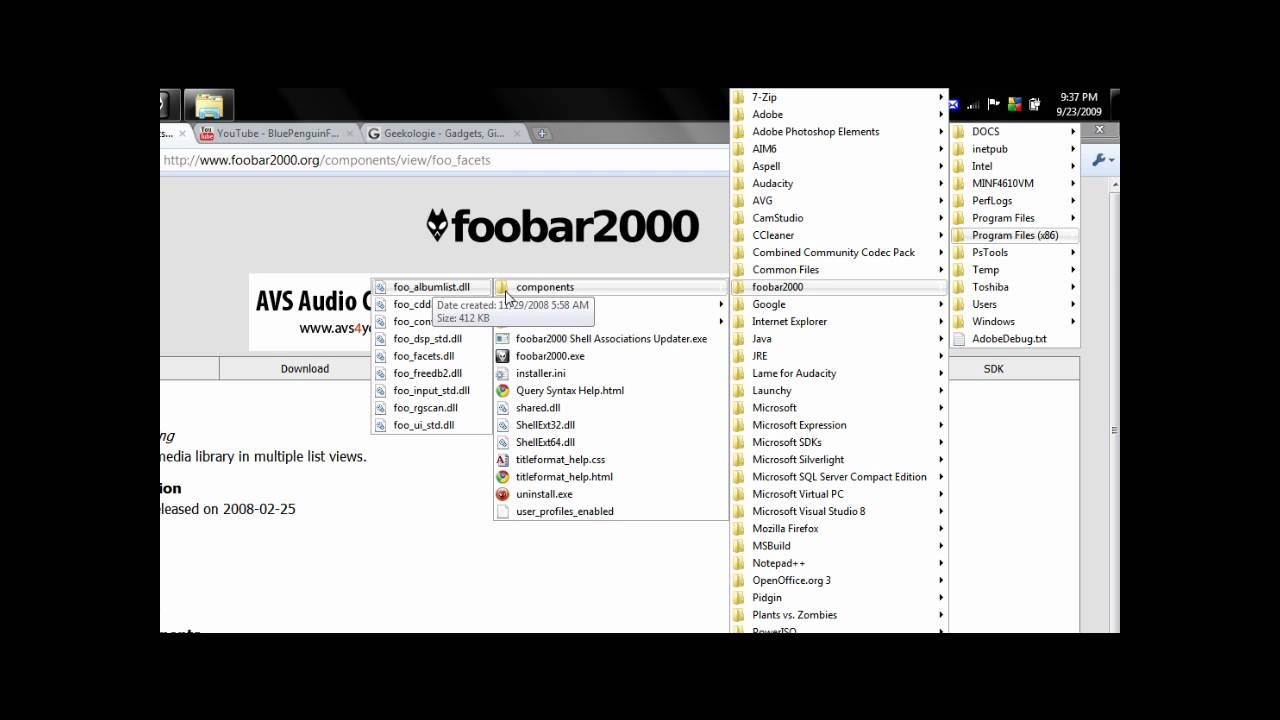Open the components folder in foobar2000 menu

click(x=610, y=287)
